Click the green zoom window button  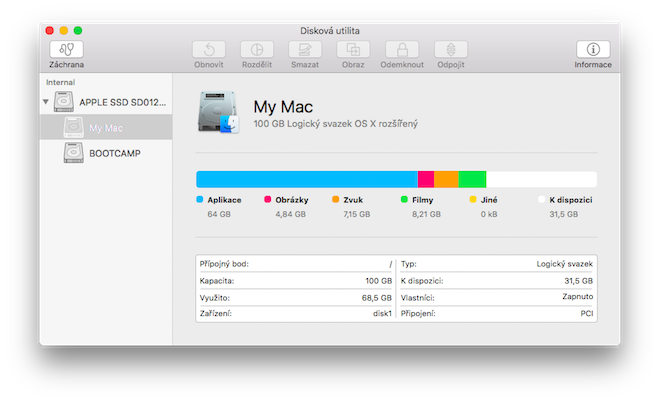pos(78,30)
